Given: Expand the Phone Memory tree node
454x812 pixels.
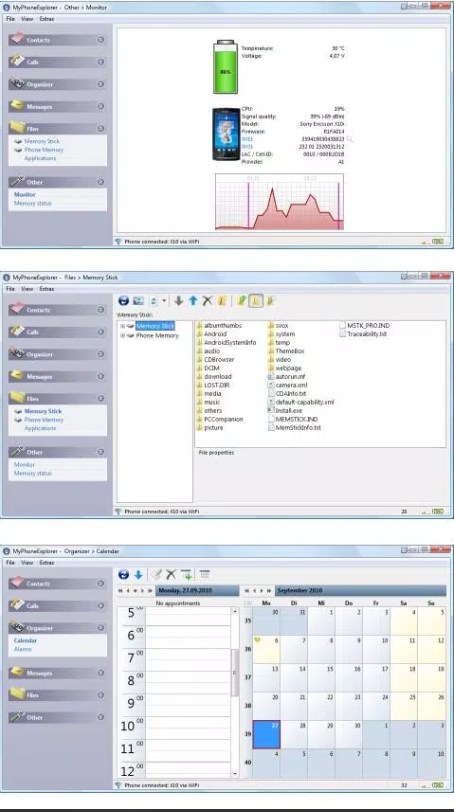Looking at the screenshot, I should coord(123,336).
